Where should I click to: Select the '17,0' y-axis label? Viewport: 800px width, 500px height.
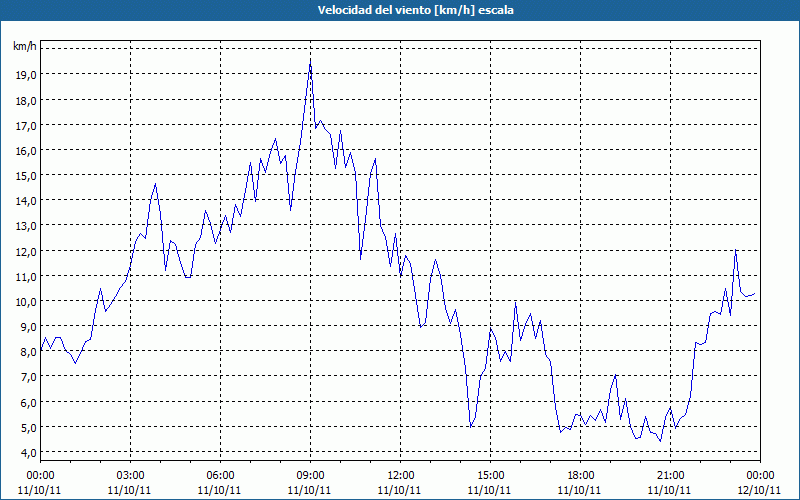27,126
